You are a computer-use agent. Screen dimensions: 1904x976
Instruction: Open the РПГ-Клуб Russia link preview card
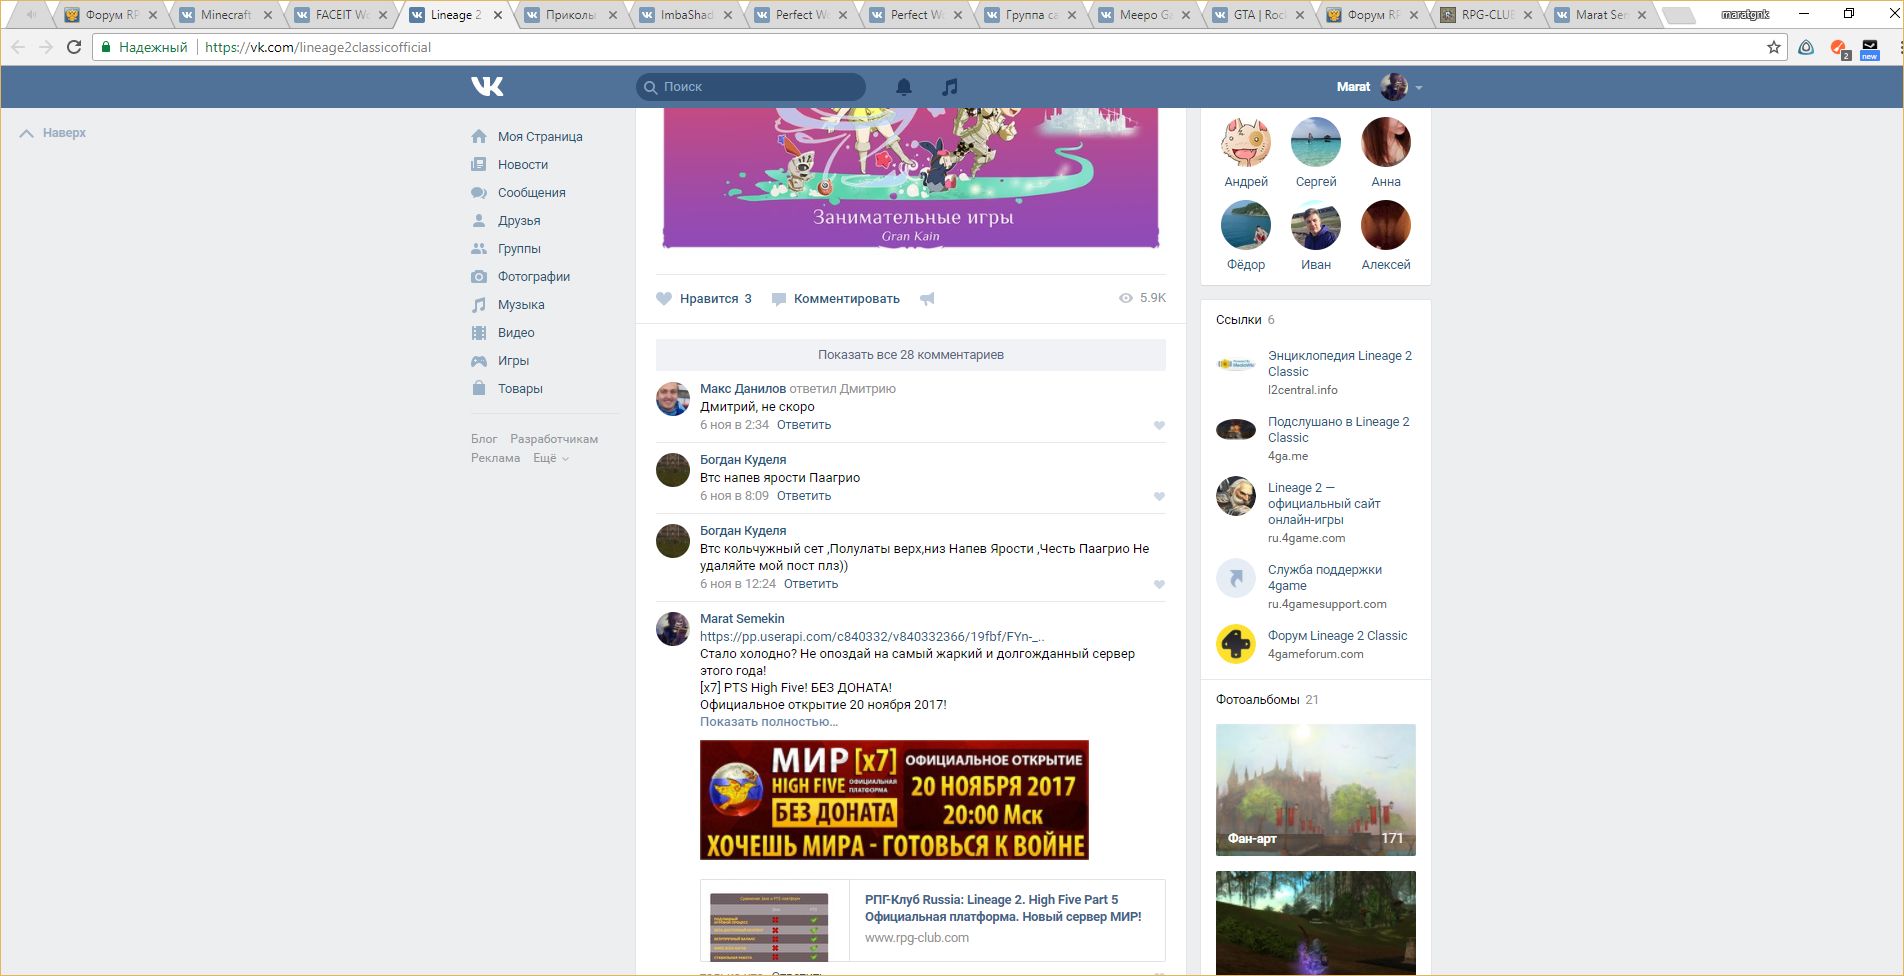click(x=933, y=920)
